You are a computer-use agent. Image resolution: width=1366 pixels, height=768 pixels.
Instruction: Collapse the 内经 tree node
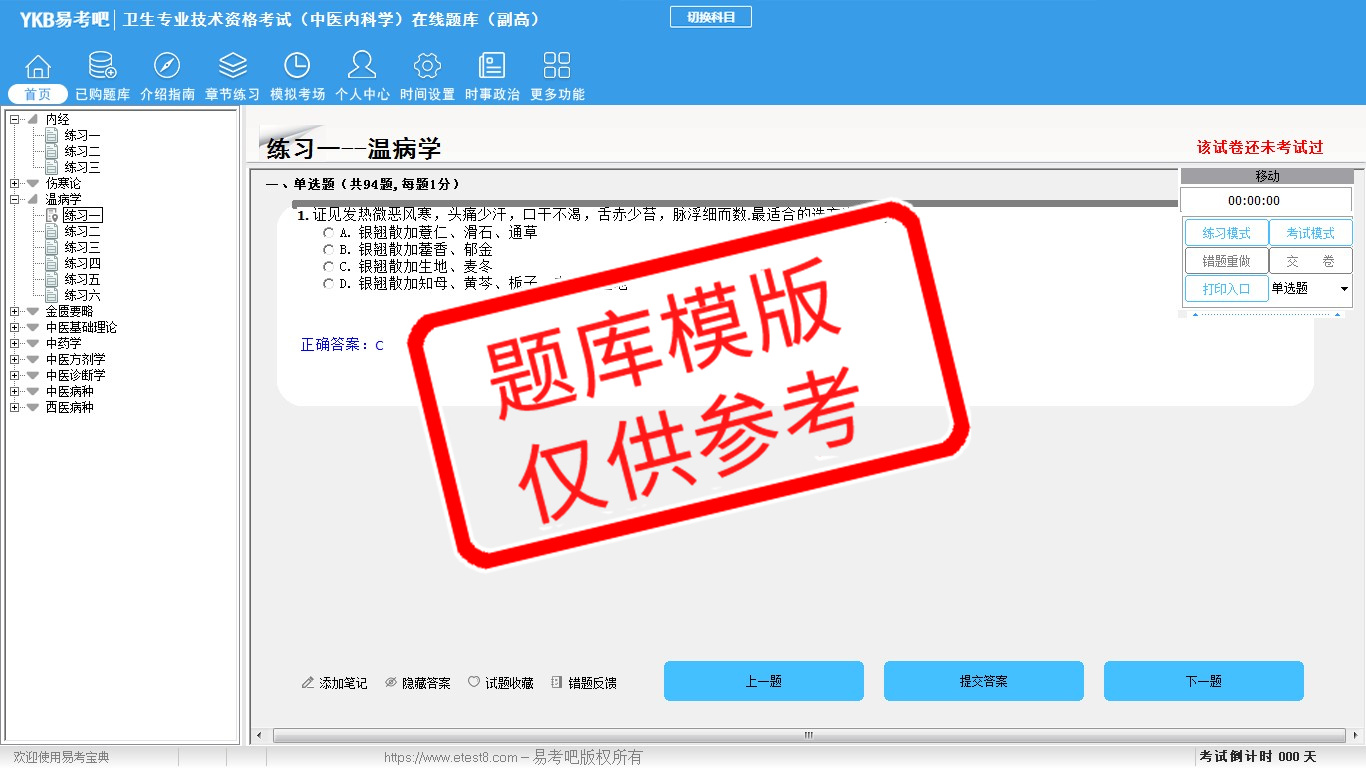click(x=15, y=120)
